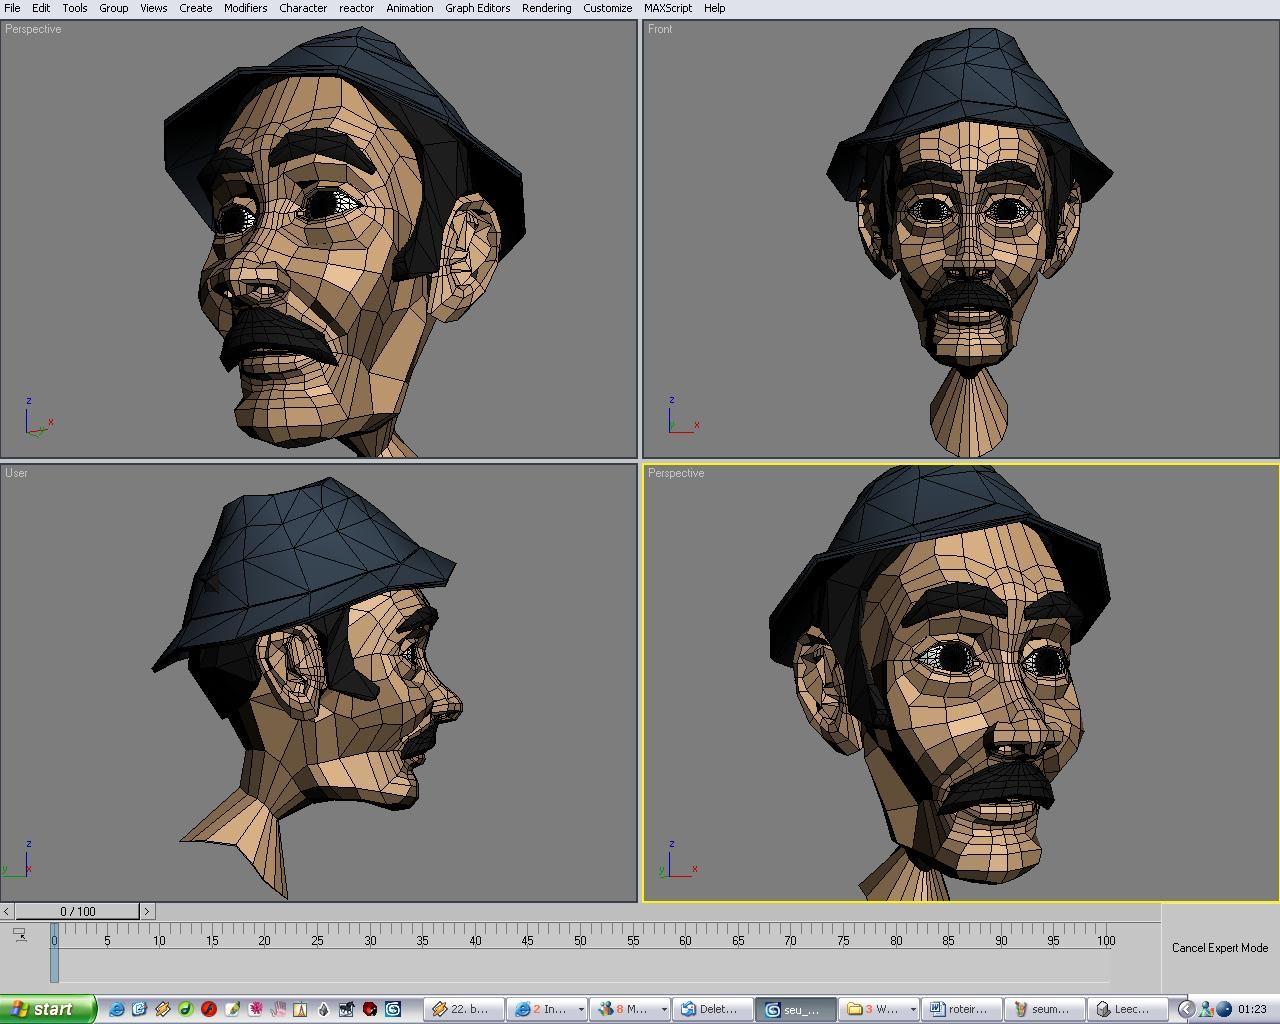1280x1024 pixels.
Task: Open the Mini Curve Editor via track bar icon
Action: coord(19,936)
